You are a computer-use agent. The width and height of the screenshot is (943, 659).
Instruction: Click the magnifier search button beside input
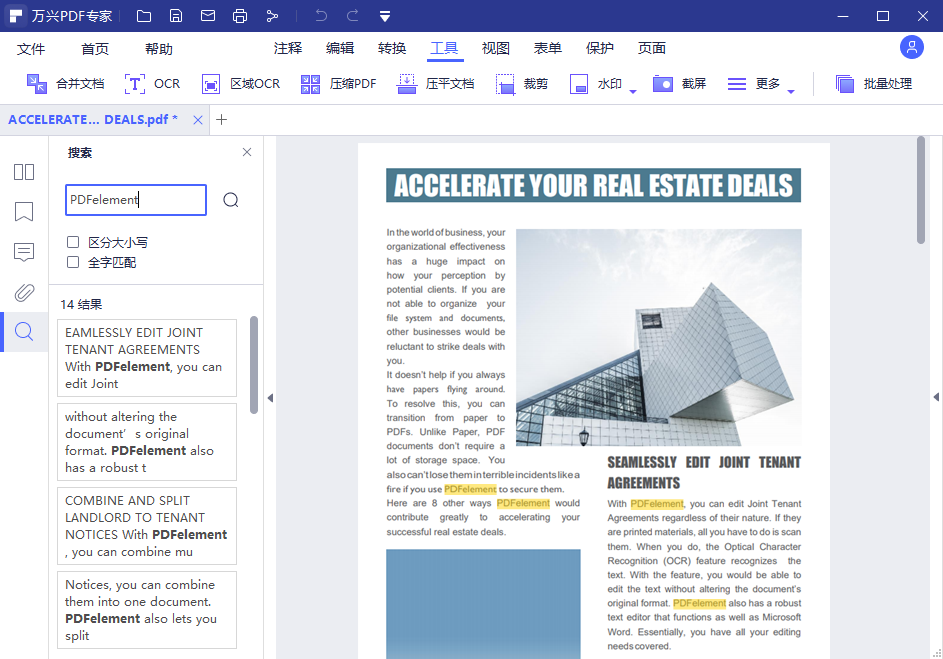231,200
